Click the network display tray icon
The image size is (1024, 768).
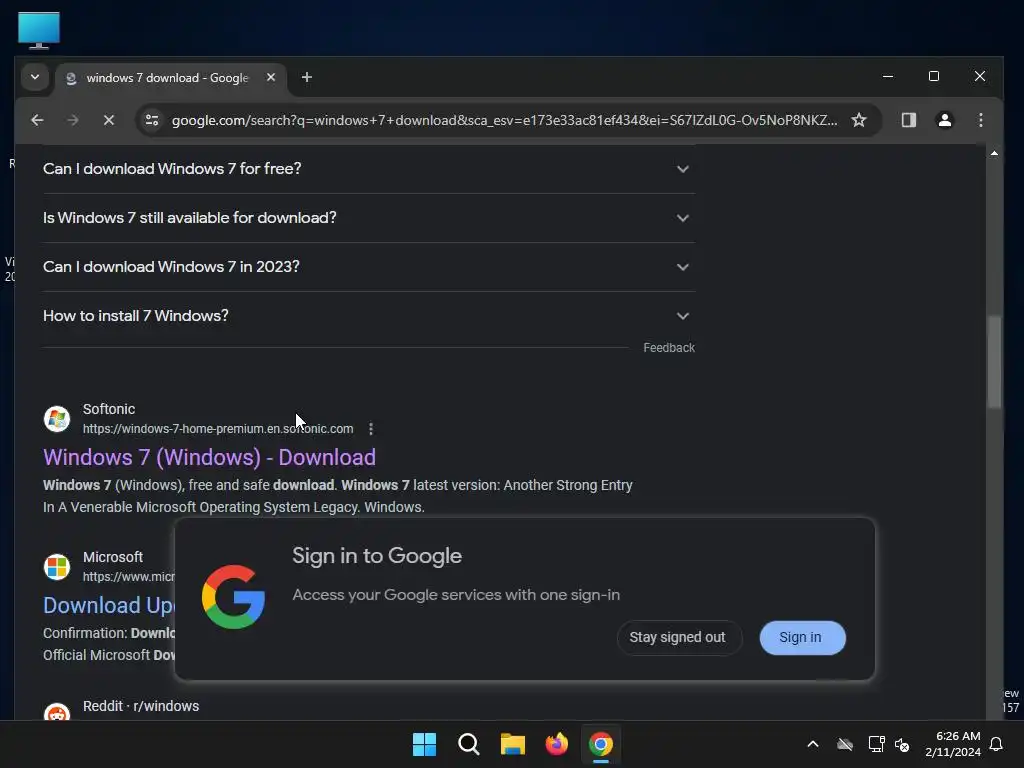(x=876, y=744)
